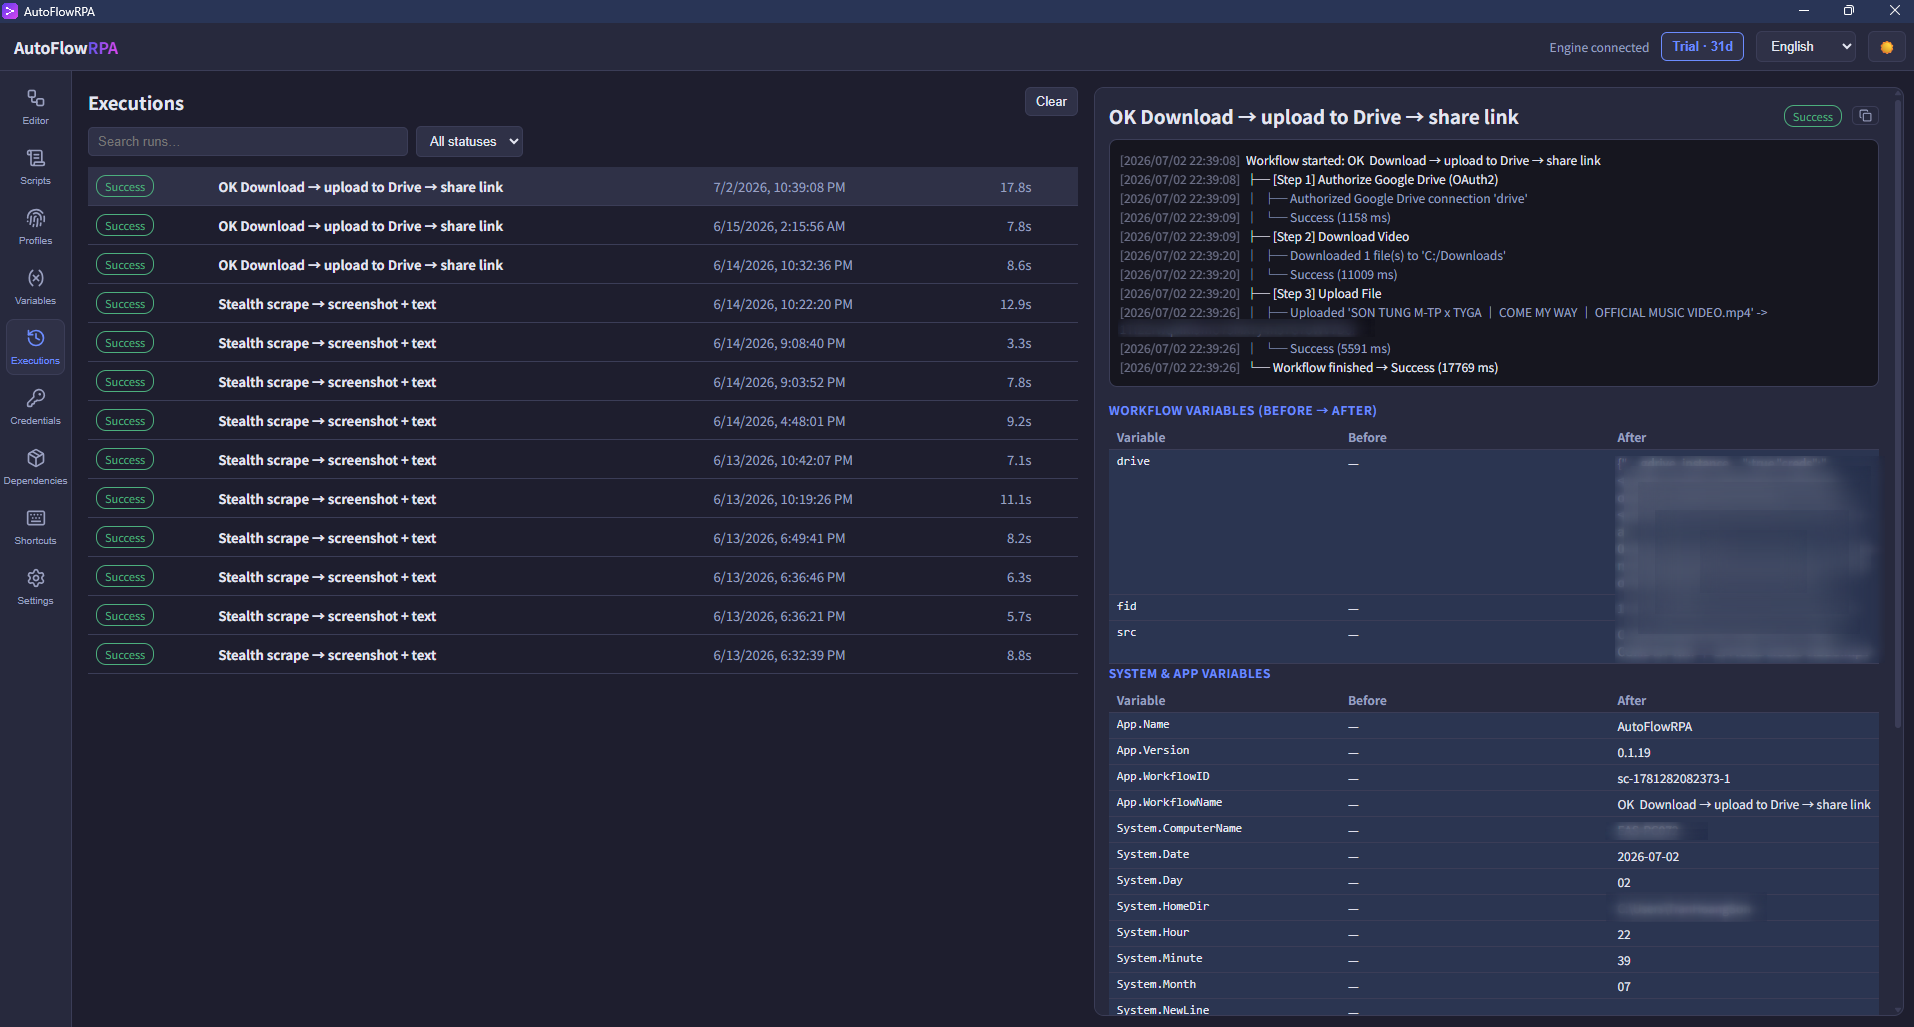
Task: Select the Executions history section
Action: pos(35,347)
